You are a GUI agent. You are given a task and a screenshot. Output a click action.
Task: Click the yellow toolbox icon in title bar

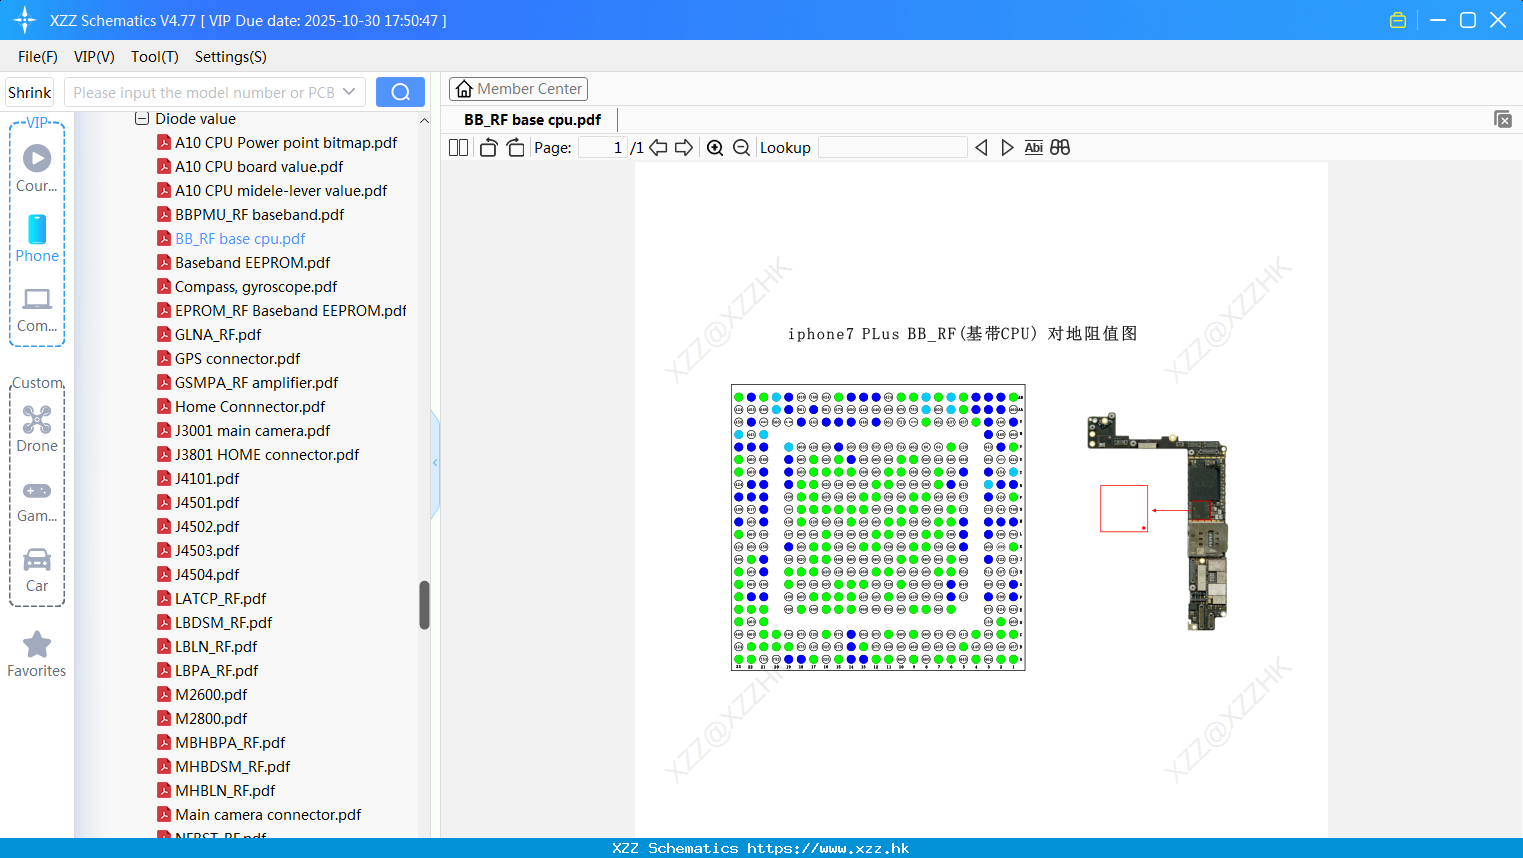coord(1398,20)
